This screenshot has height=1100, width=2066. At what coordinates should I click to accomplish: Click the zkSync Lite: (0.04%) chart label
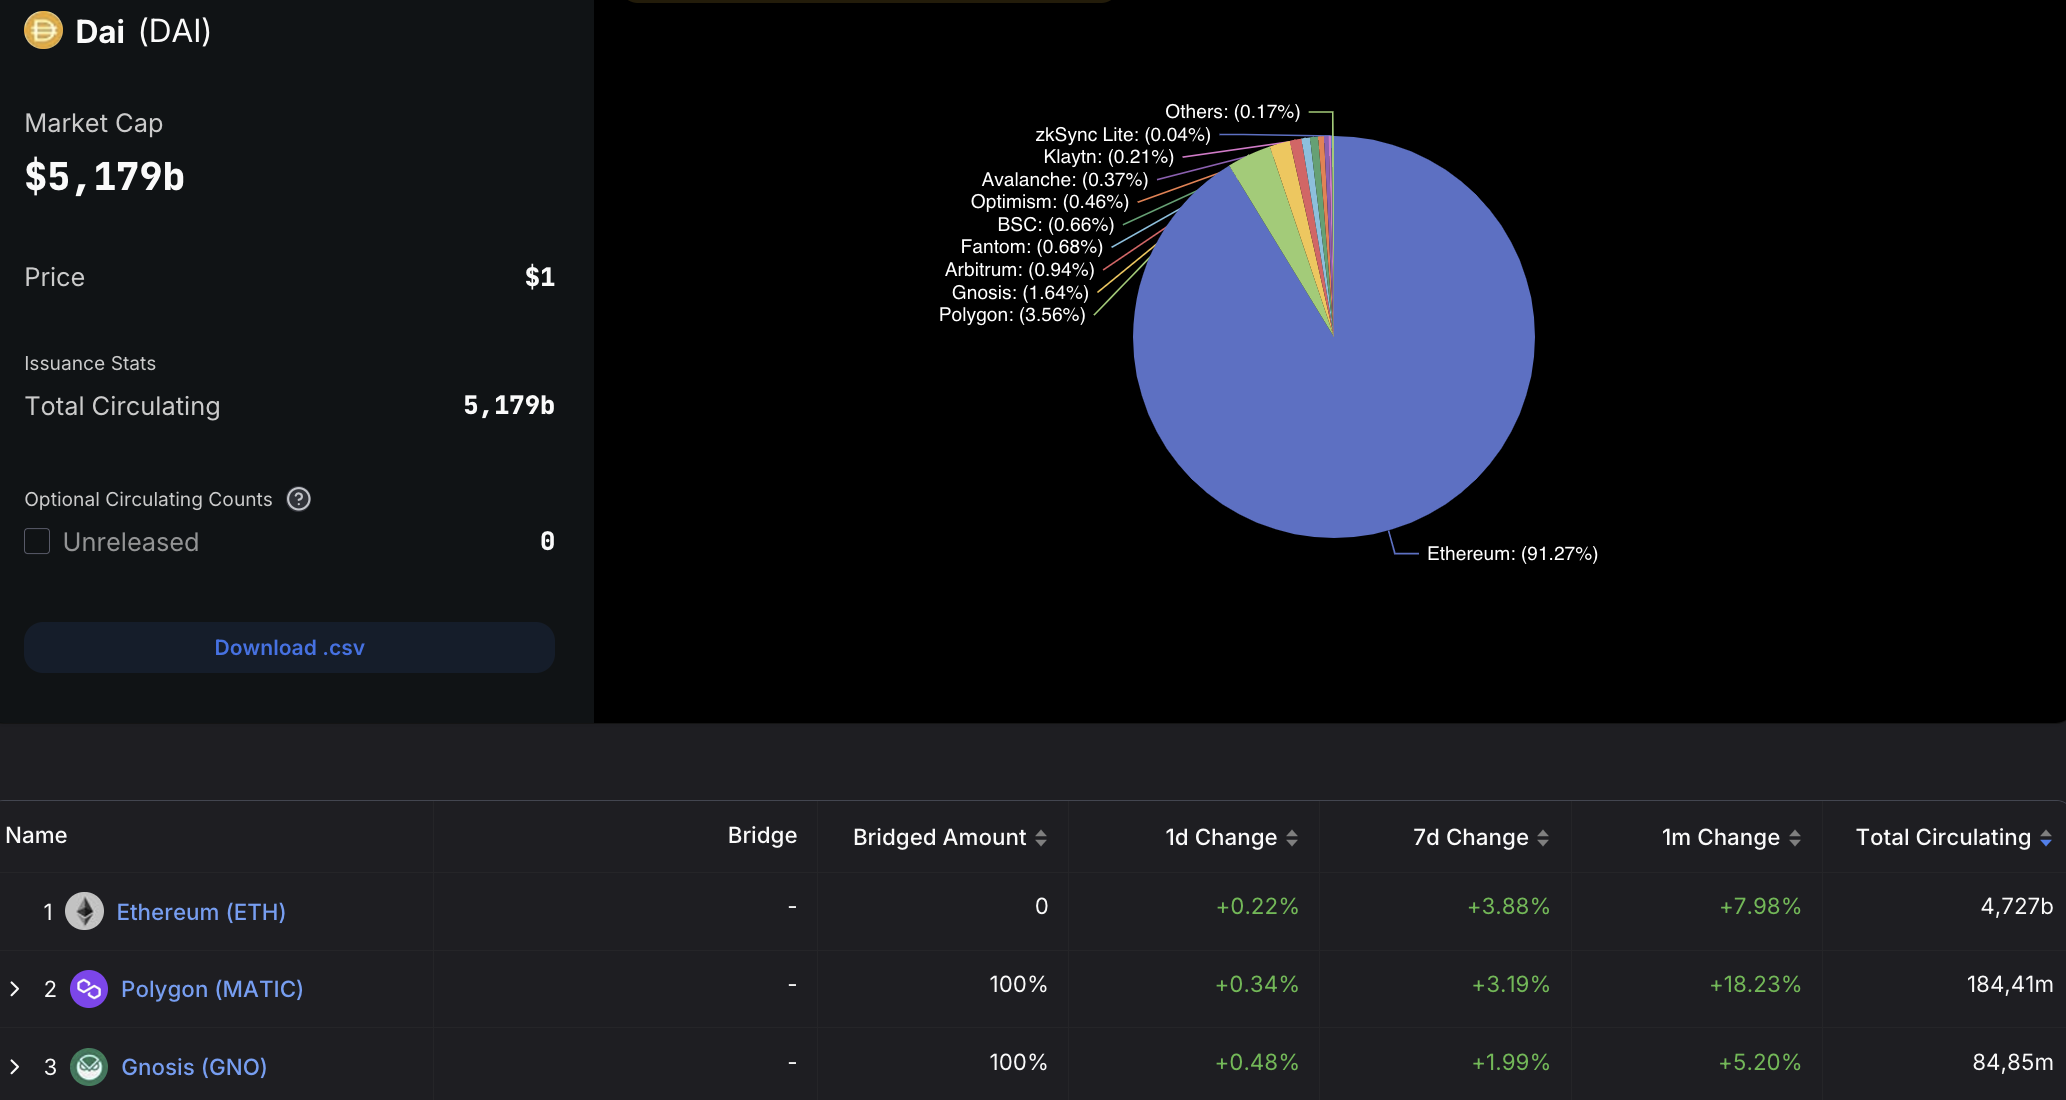[1123, 134]
